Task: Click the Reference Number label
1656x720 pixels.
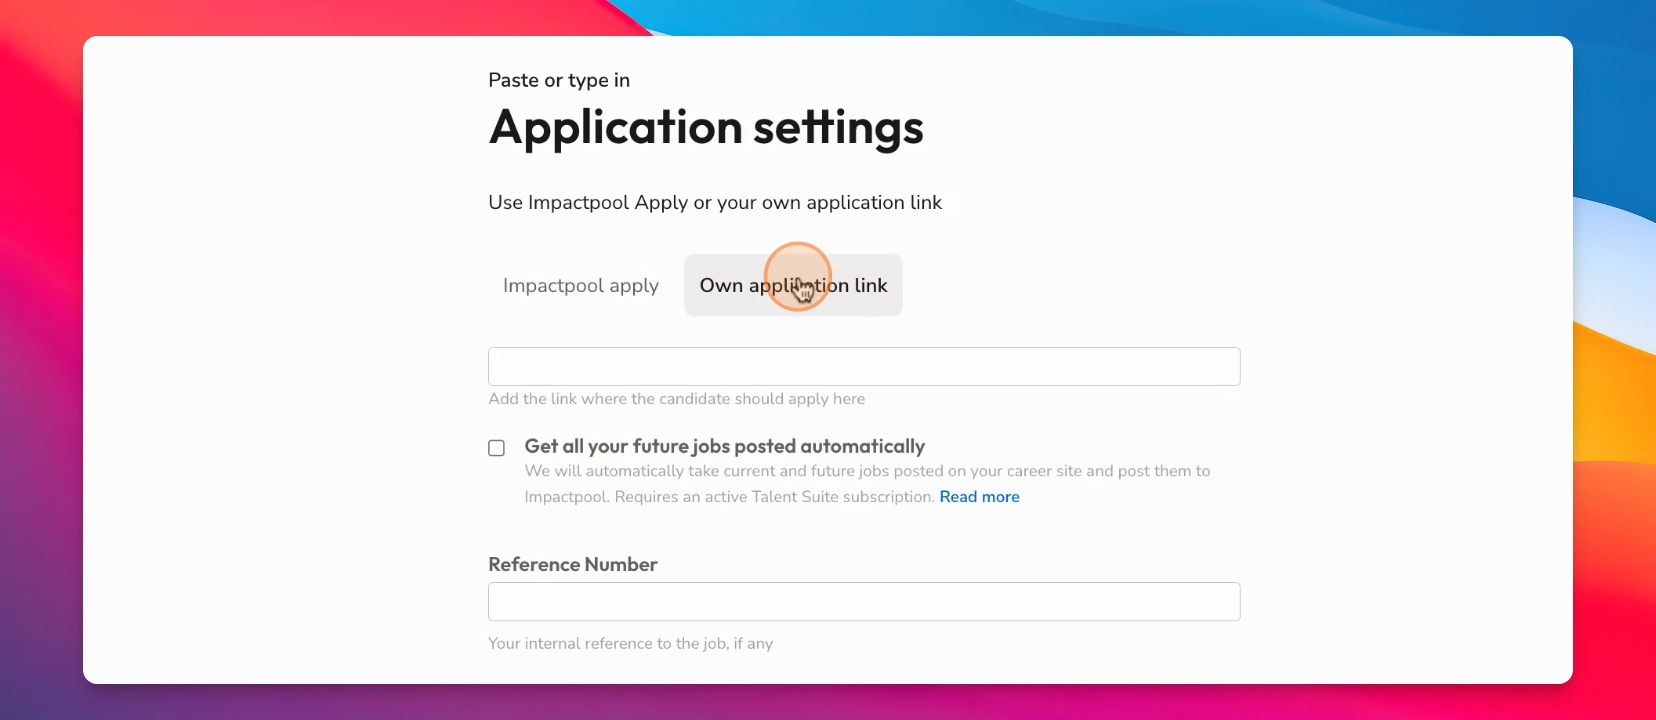Action: pos(572,564)
